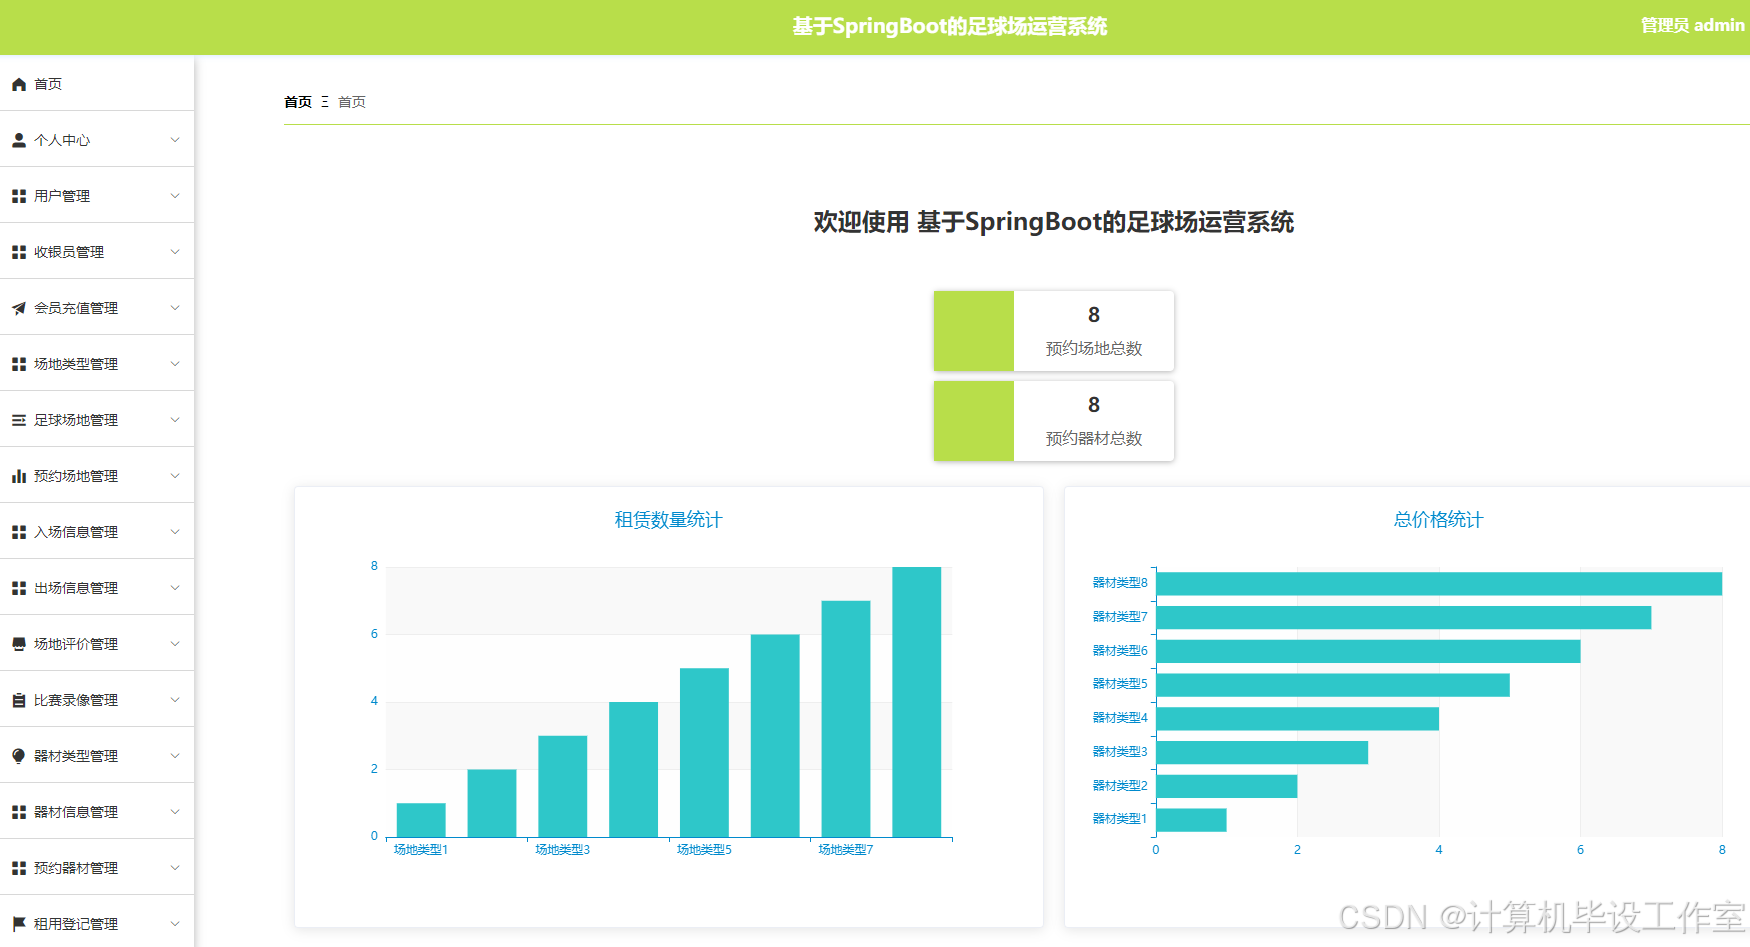Image resolution: width=1750 pixels, height=947 pixels.
Task: Click the grid icon for 场地类型管理
Action: tap(19, 365)
